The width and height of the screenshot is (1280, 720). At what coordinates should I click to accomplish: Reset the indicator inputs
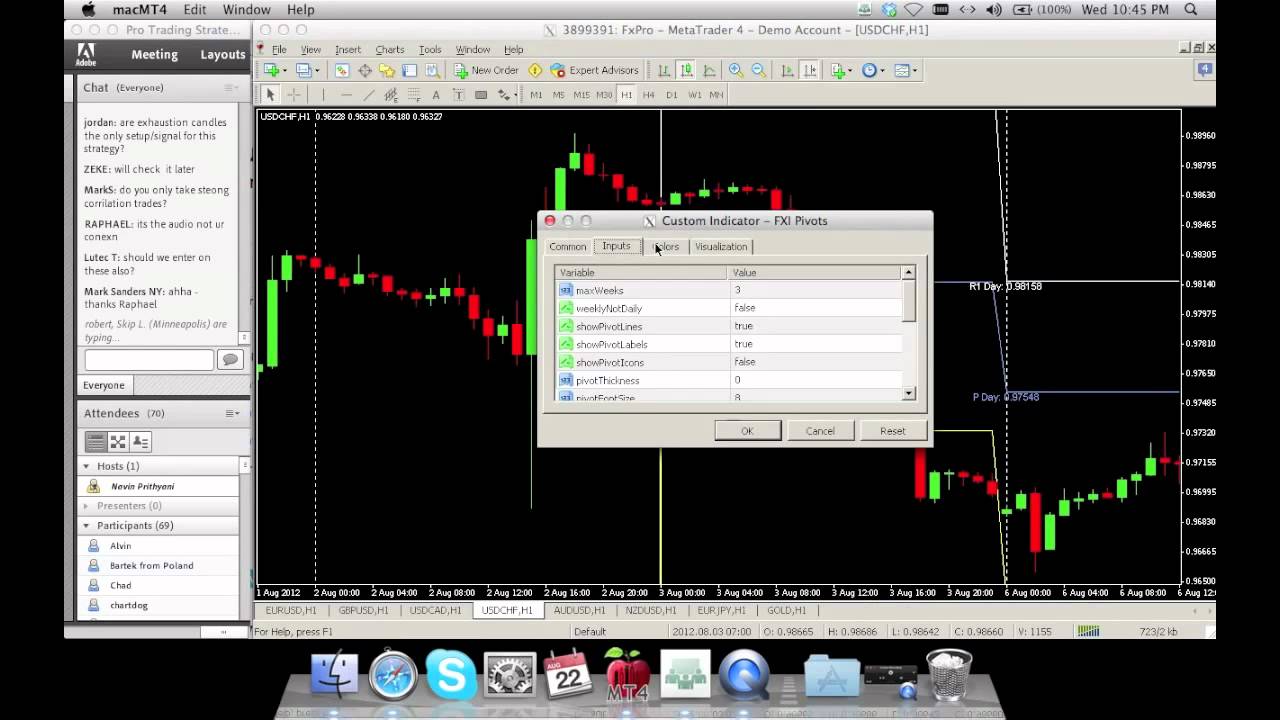(892, 431)
